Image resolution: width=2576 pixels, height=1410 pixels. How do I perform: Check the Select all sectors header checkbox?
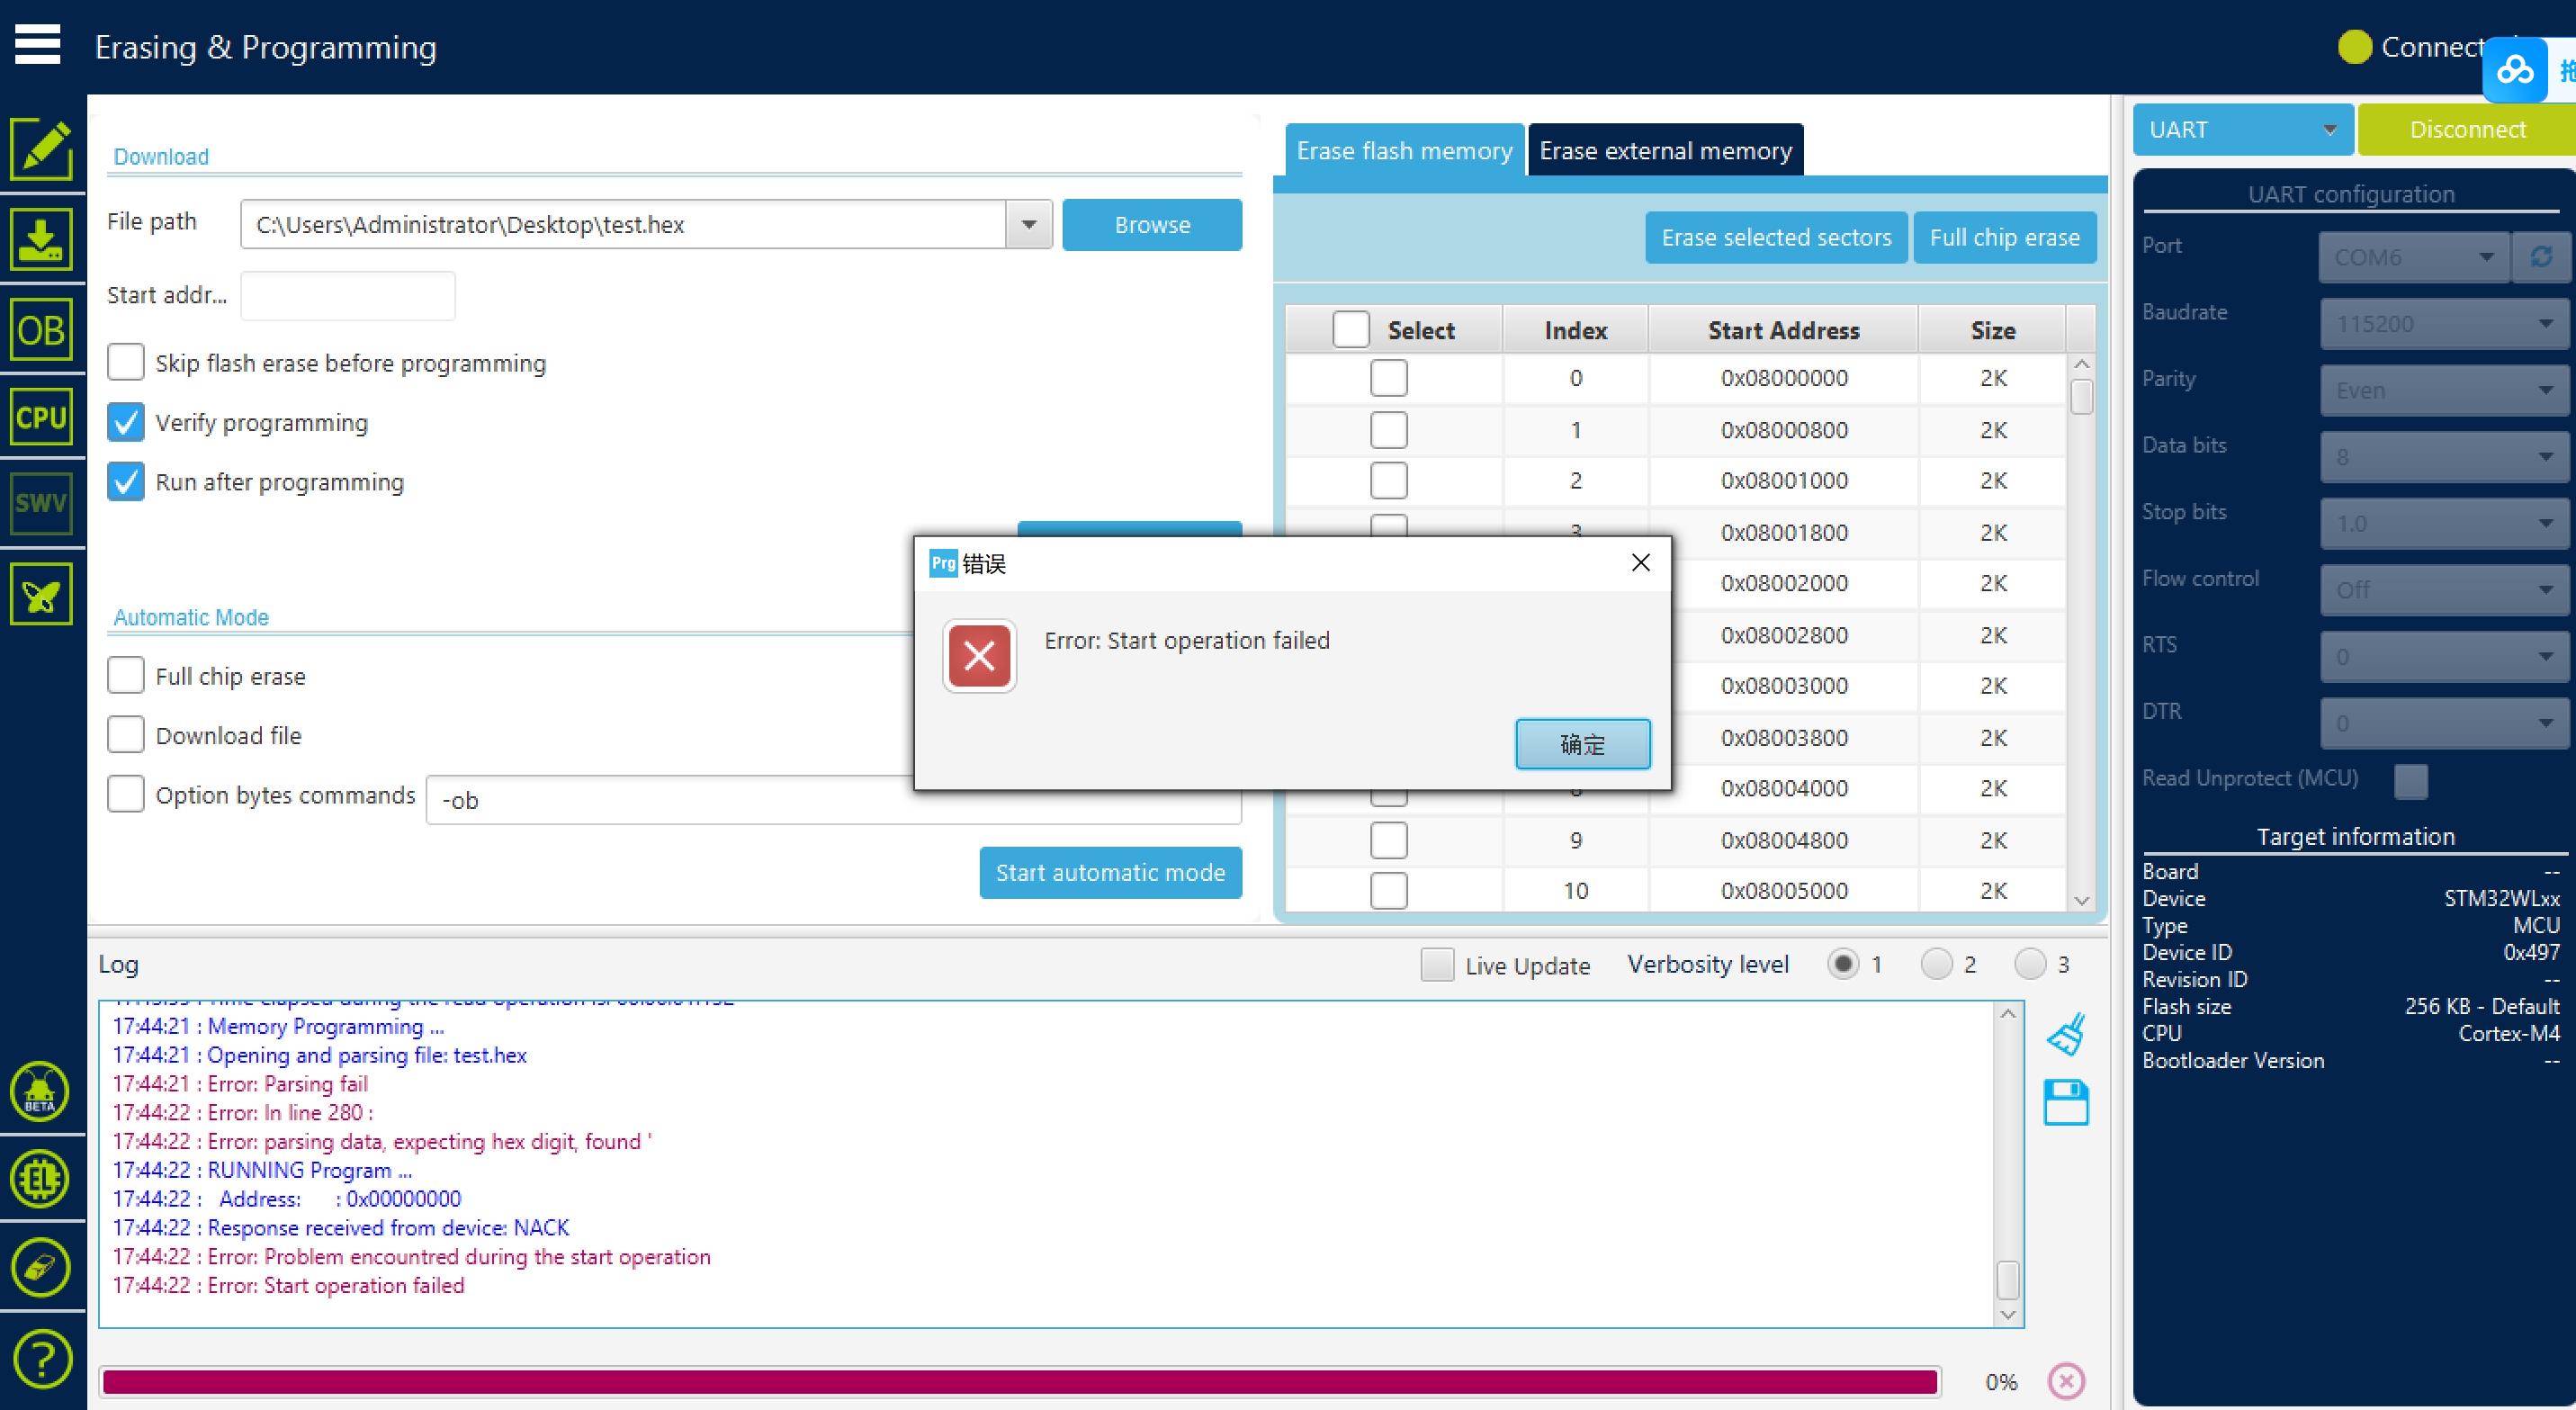(1351, 329)
